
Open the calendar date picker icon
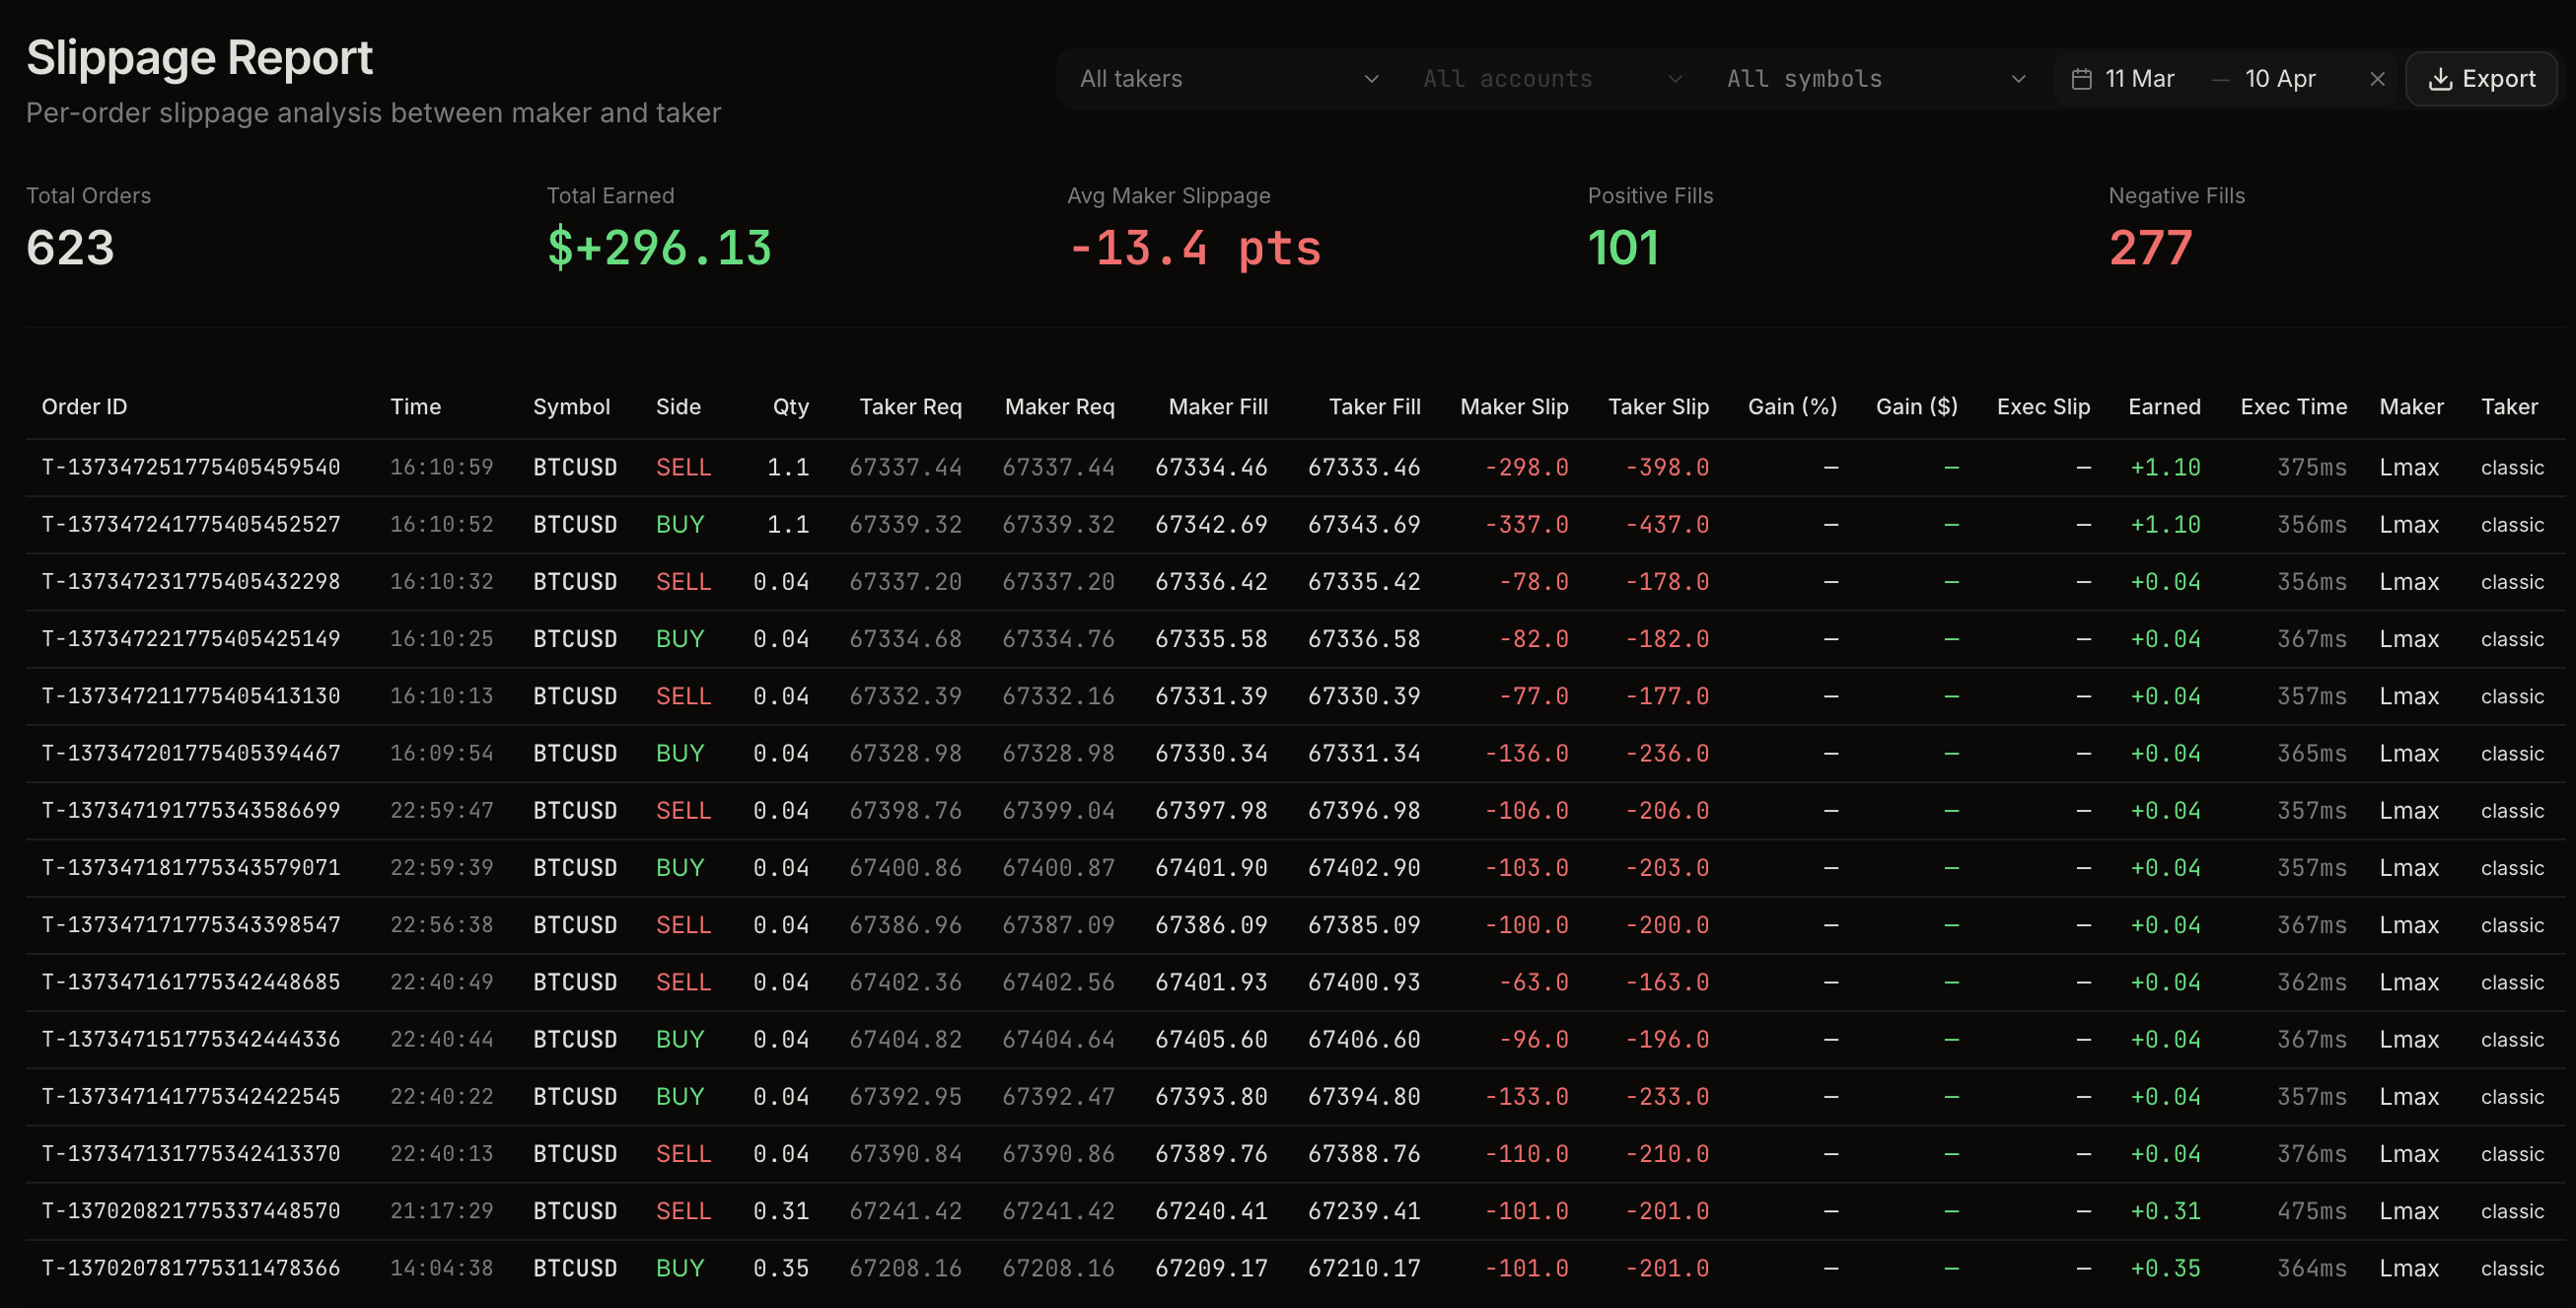(x=2084, y=78)
